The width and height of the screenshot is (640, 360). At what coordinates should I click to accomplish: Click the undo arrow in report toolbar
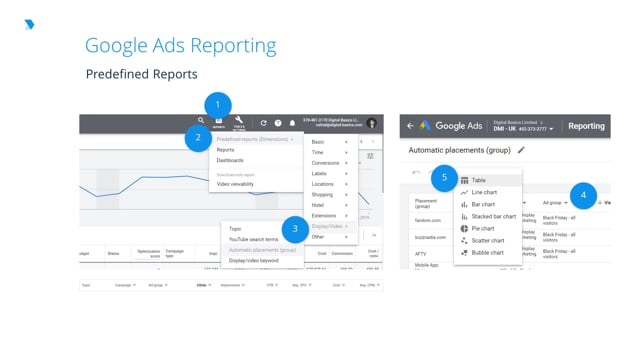point(416,172)
